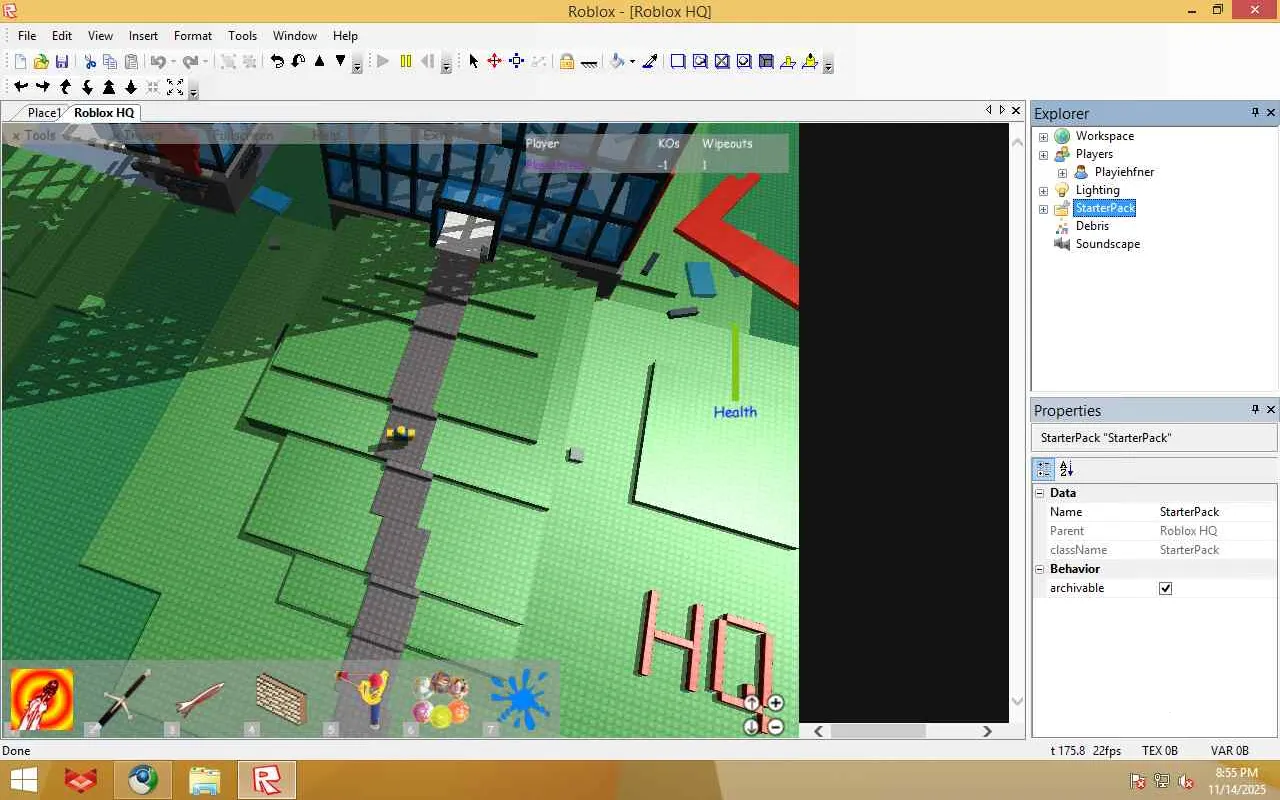Expand the StarterPack tree node
The height and width of the screenshot is (800, 1280).
click(1043, 208)
